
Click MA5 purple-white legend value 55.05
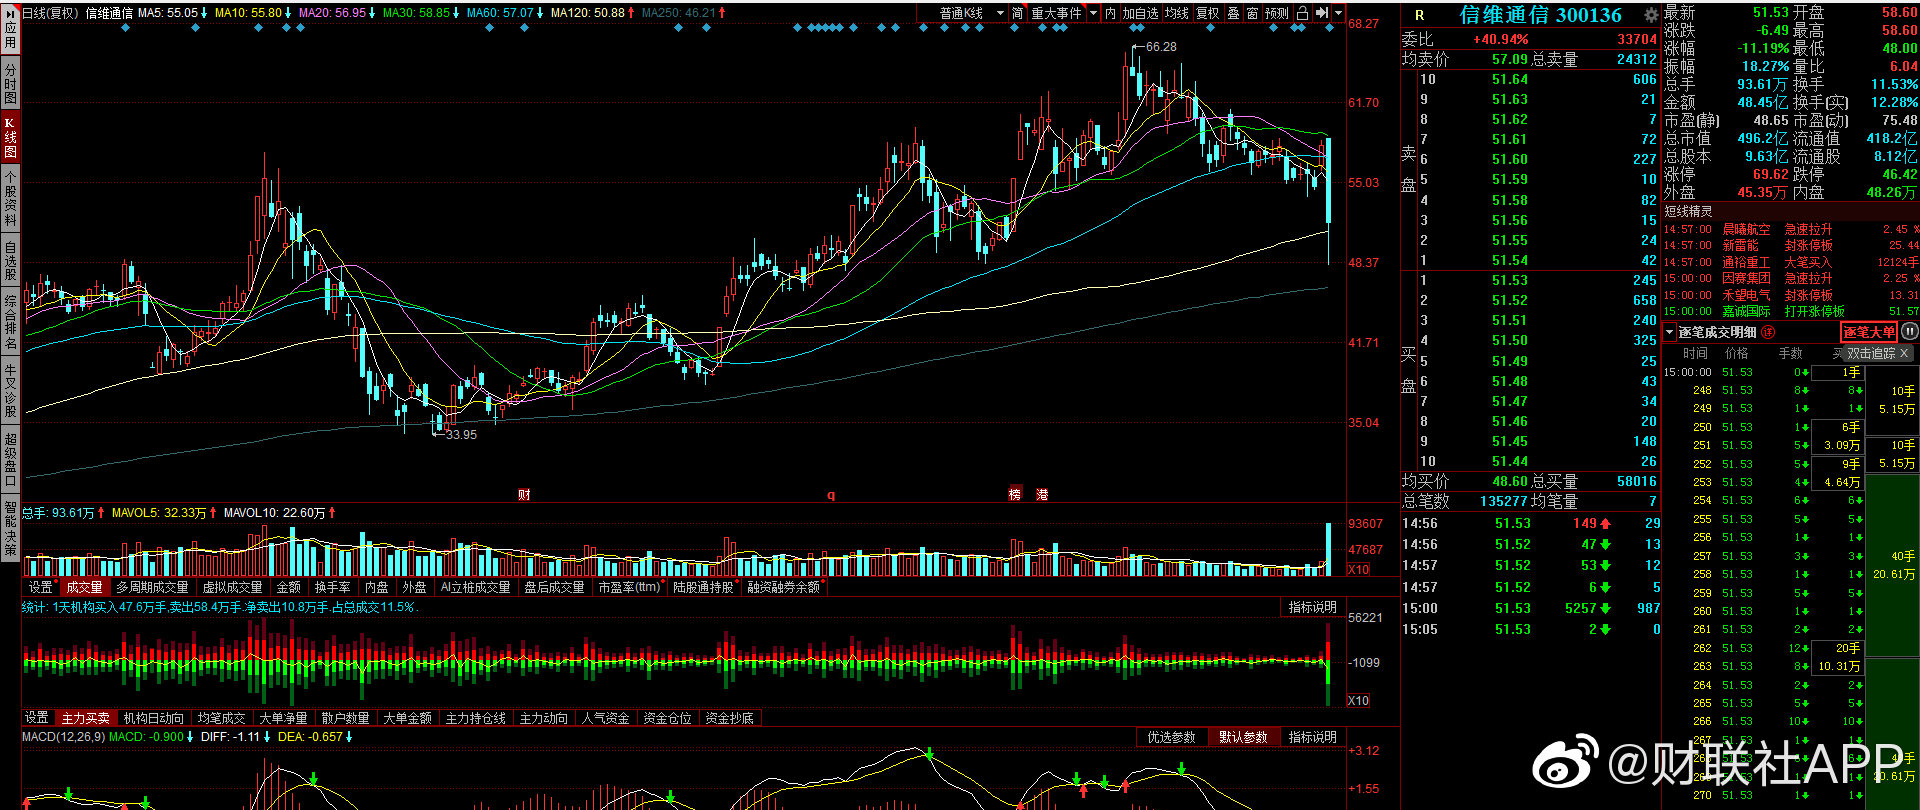183,13
